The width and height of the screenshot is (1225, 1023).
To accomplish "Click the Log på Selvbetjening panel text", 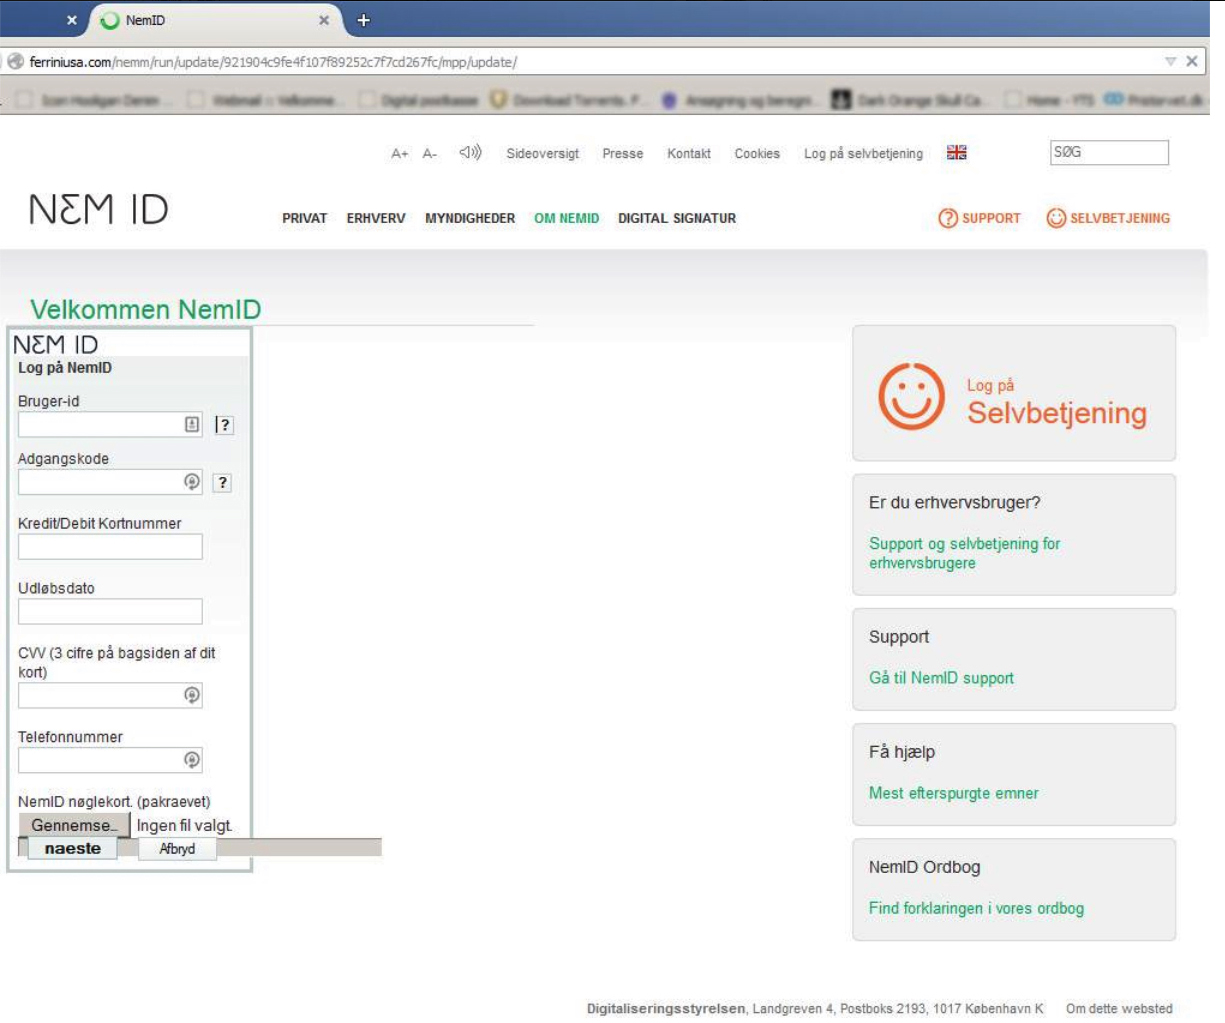I will tap(1056, 403).
